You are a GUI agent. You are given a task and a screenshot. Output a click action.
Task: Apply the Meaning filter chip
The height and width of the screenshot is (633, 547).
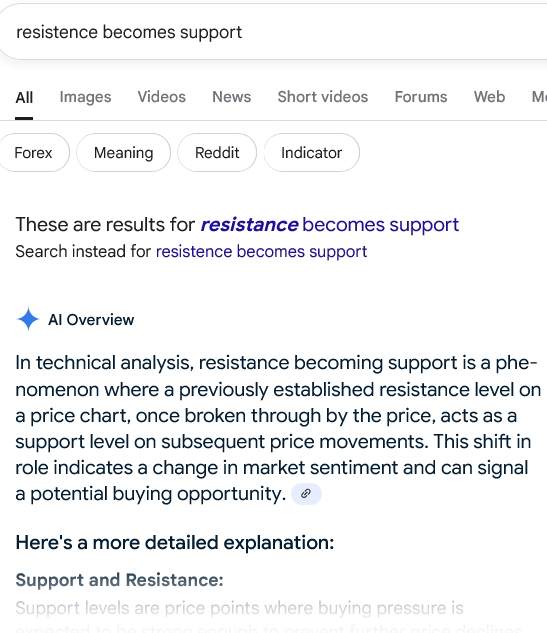[124, 153]
